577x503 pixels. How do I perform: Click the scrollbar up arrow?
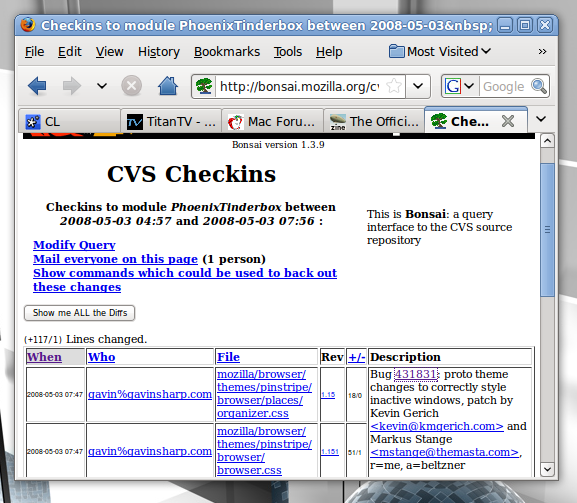(x=548, y=141)
